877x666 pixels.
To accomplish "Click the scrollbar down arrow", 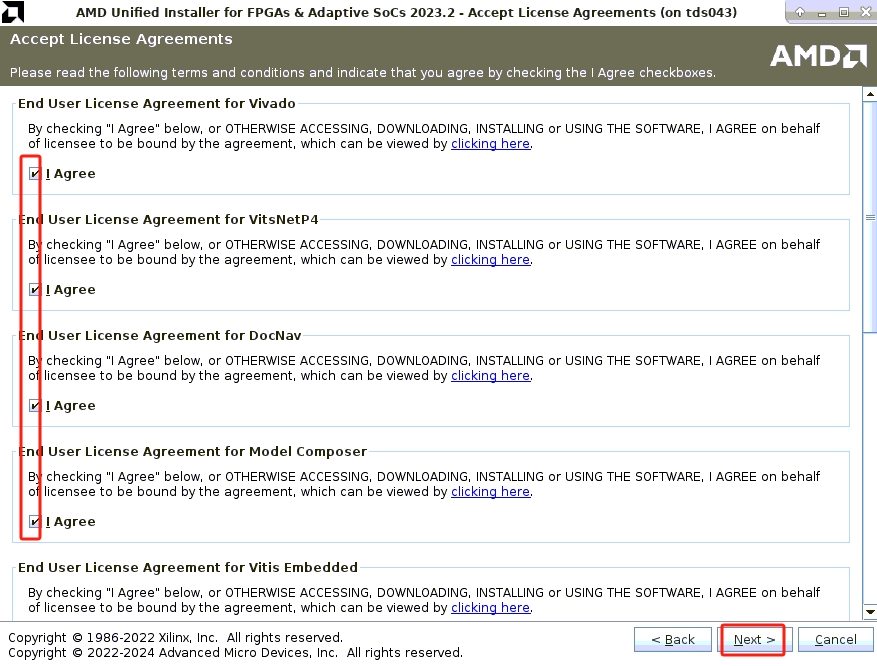I will (x=870, y=611).
